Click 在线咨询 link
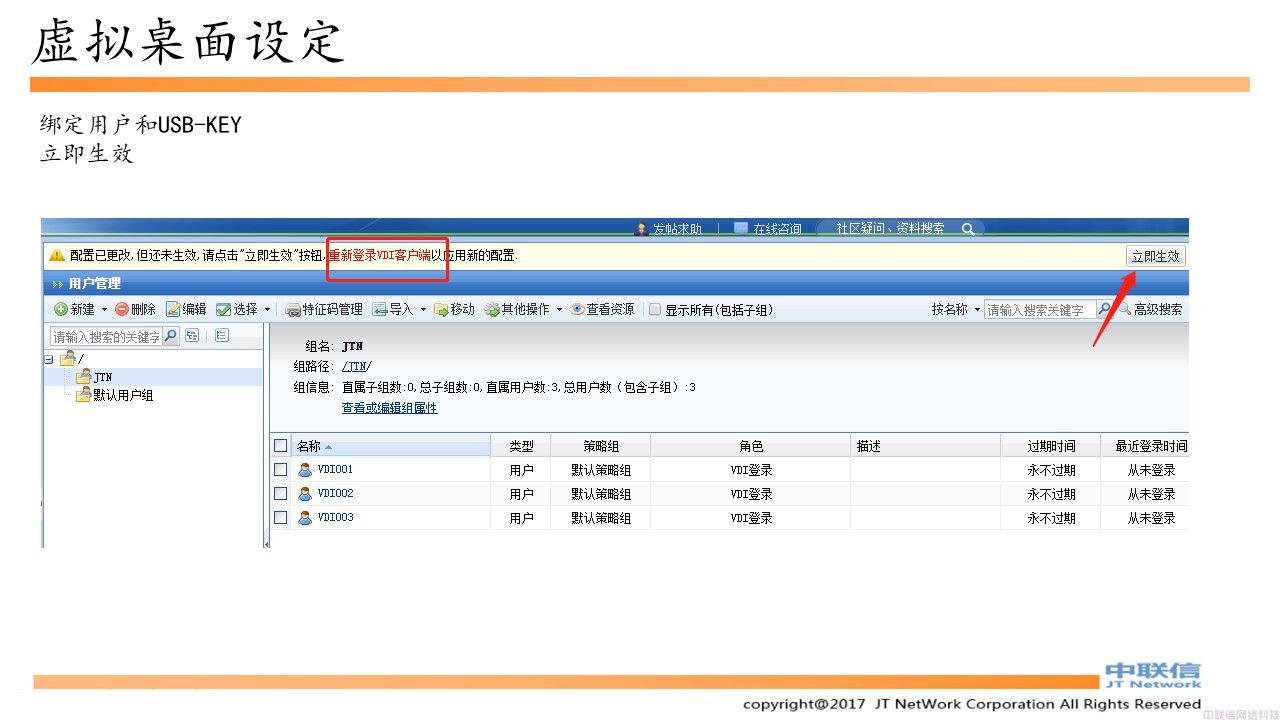 click(x=777, y=229)
